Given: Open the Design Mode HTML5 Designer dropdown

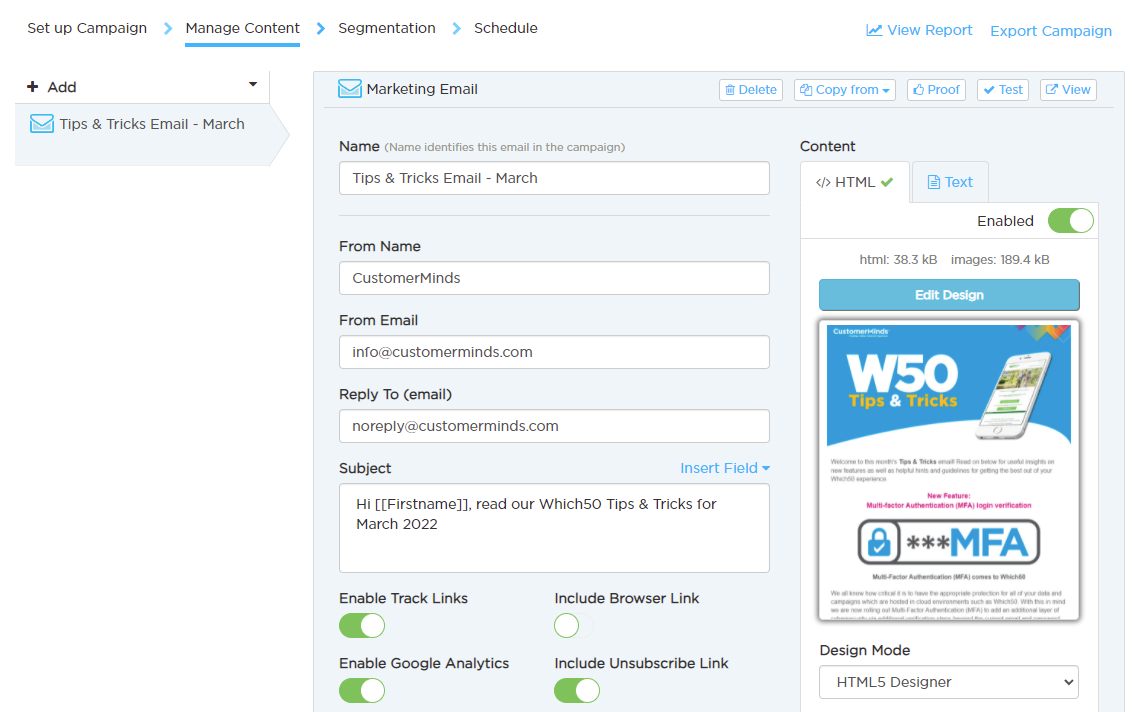Looking at the screenshot, I should (949, 682).
